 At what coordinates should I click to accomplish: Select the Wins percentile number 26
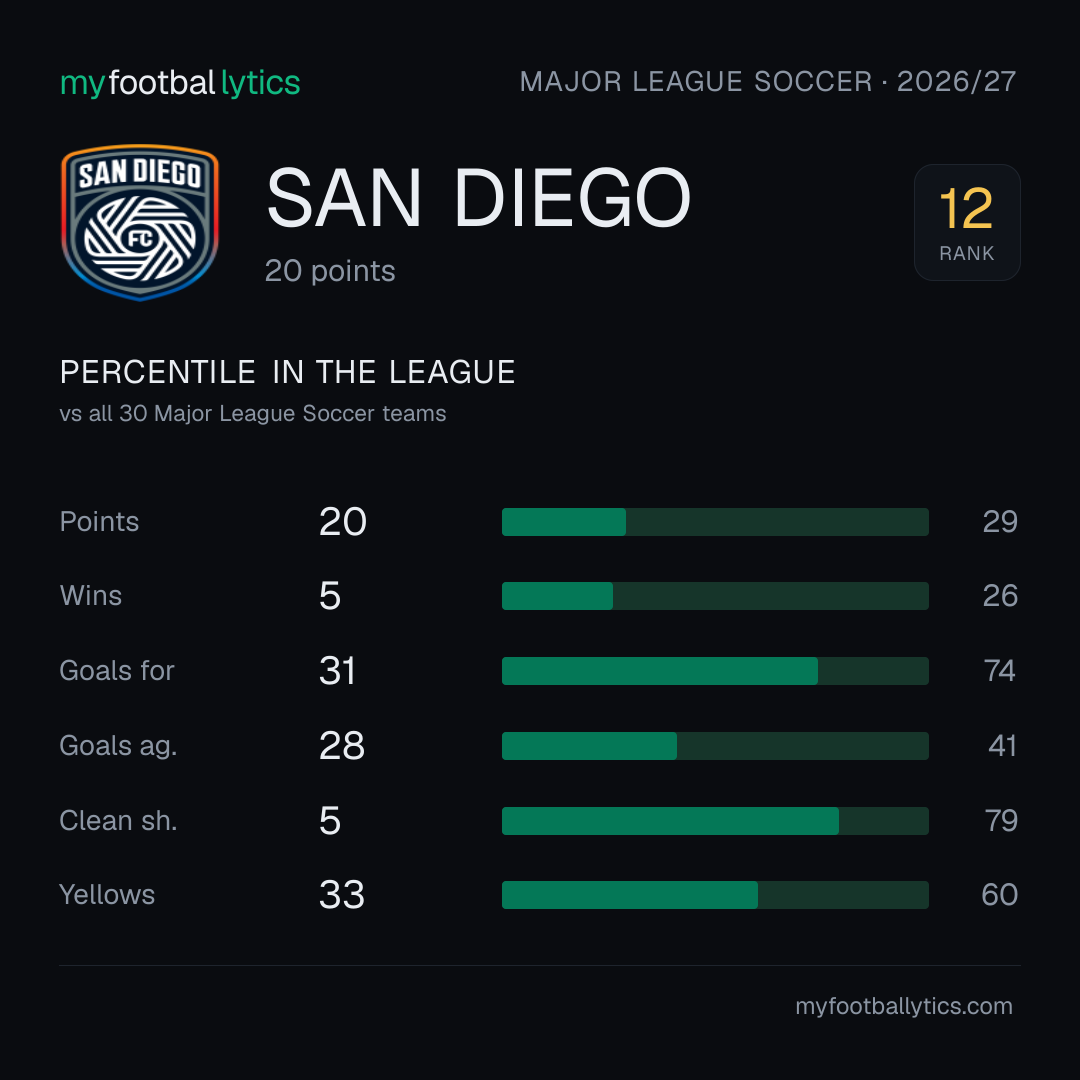(x=1000, y=596)
